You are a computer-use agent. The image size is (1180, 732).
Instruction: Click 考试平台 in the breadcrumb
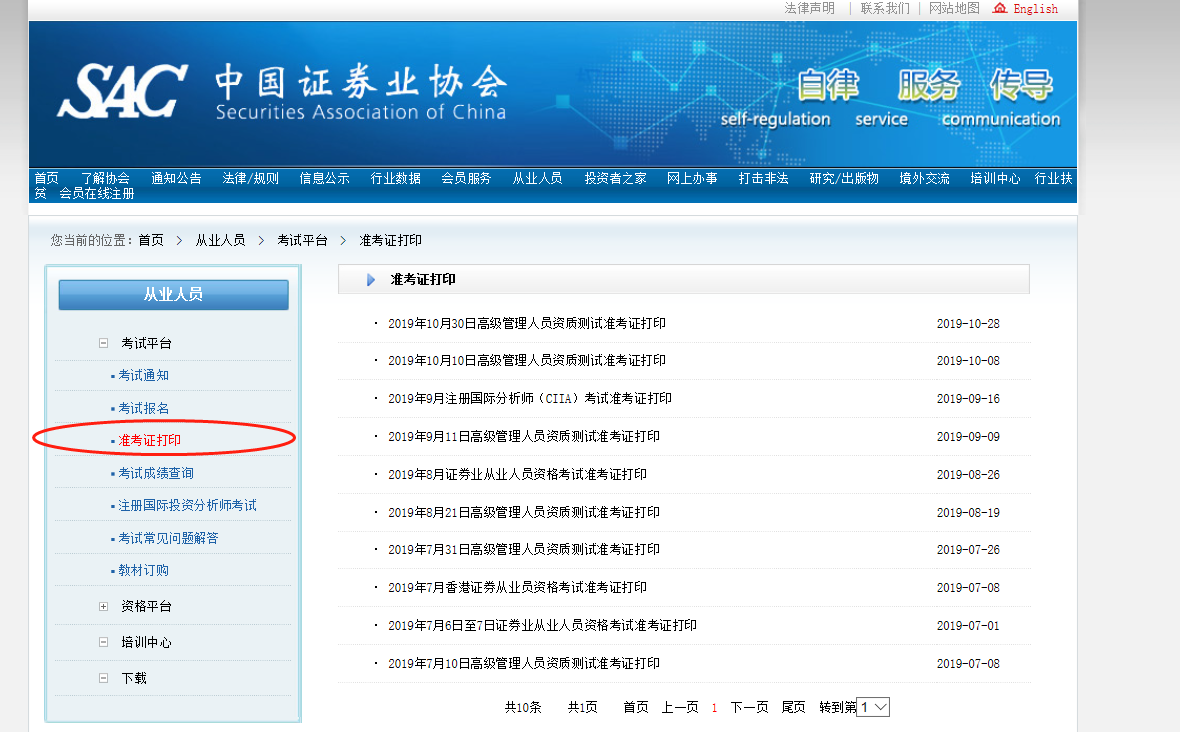302,240
